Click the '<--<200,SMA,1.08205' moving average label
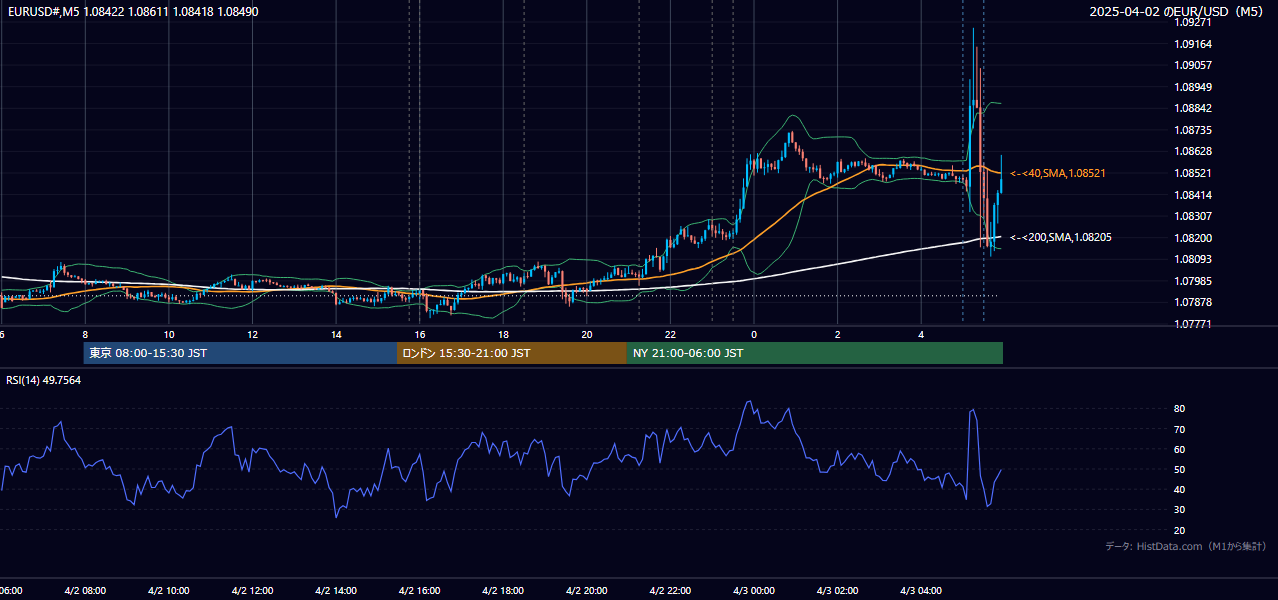 point(1060,238)
